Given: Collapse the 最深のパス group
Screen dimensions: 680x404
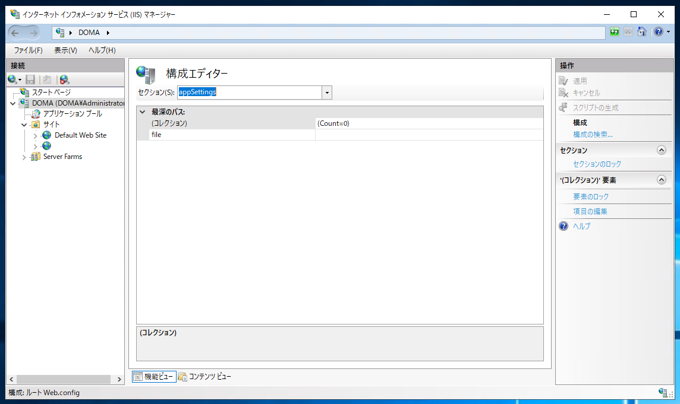Looking at the screenshot, I should [x=142, y=112].
